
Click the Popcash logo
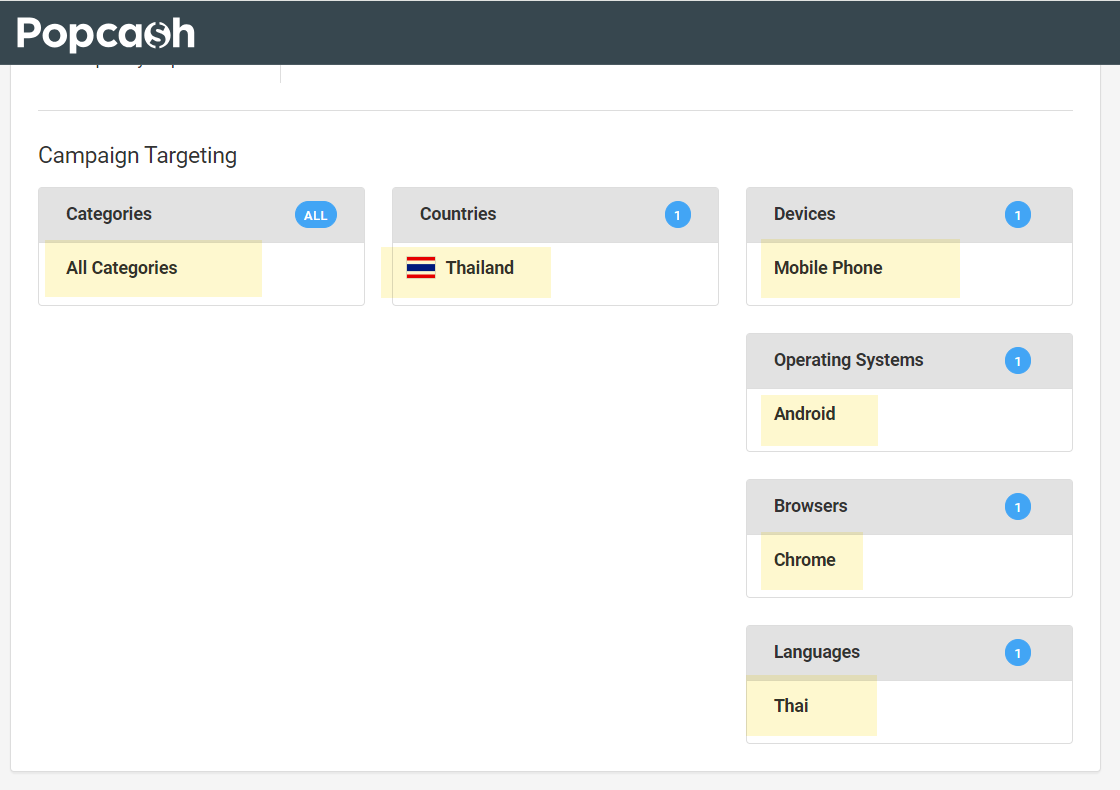106,32
